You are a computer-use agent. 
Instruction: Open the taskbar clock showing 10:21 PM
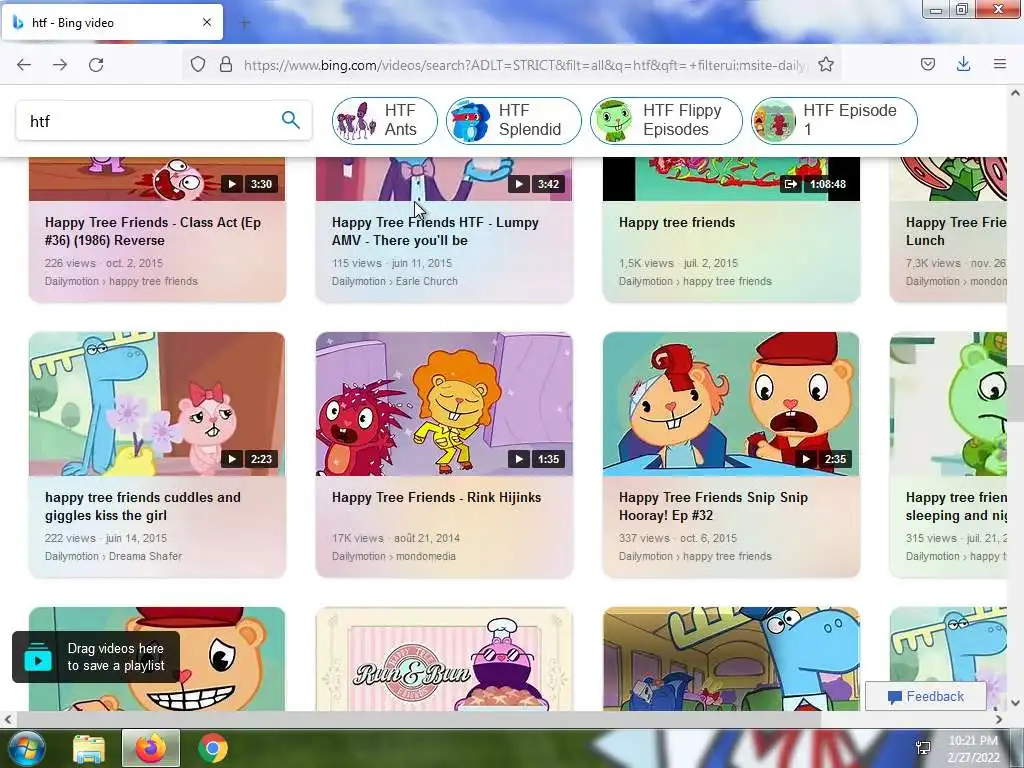973,749
